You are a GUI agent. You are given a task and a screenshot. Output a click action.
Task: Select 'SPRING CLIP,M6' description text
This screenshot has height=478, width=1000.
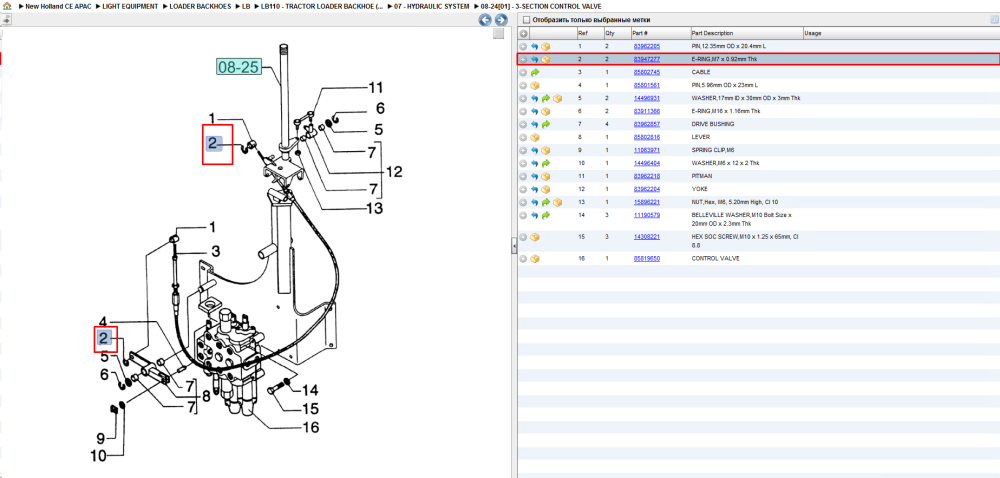click(713, 150)
